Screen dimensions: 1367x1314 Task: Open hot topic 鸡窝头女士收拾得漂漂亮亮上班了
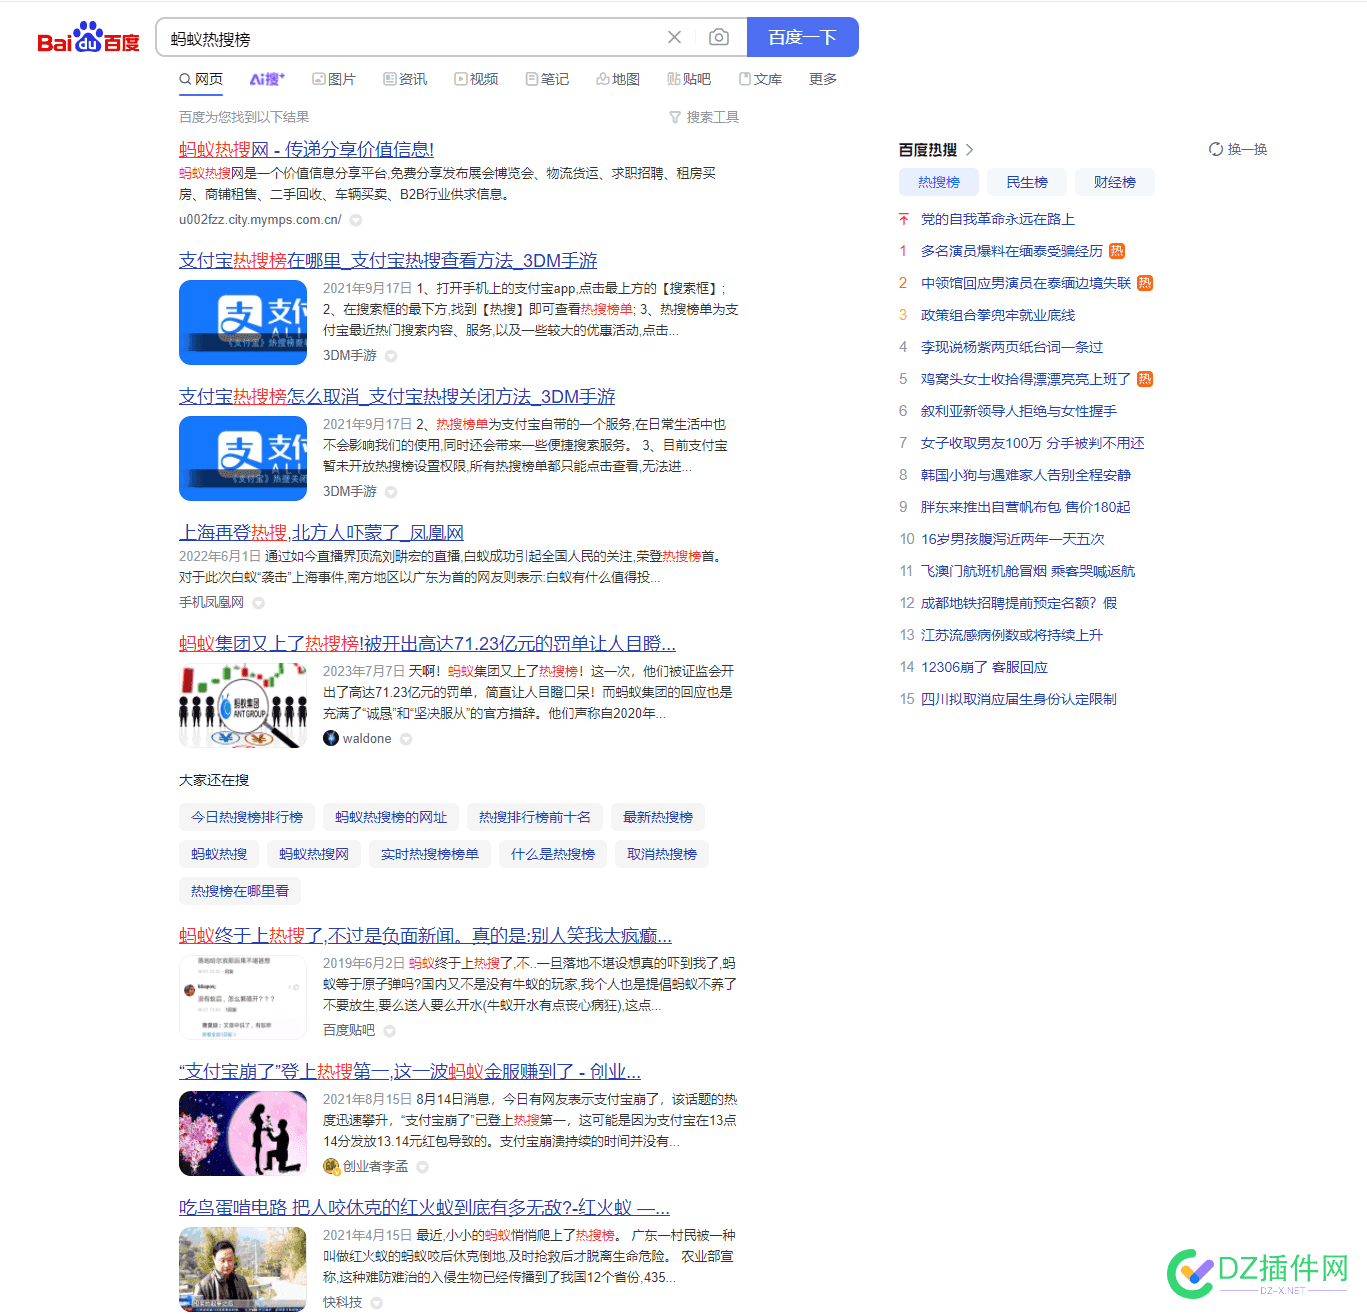pyautogui.click(x=1026, y=379)
